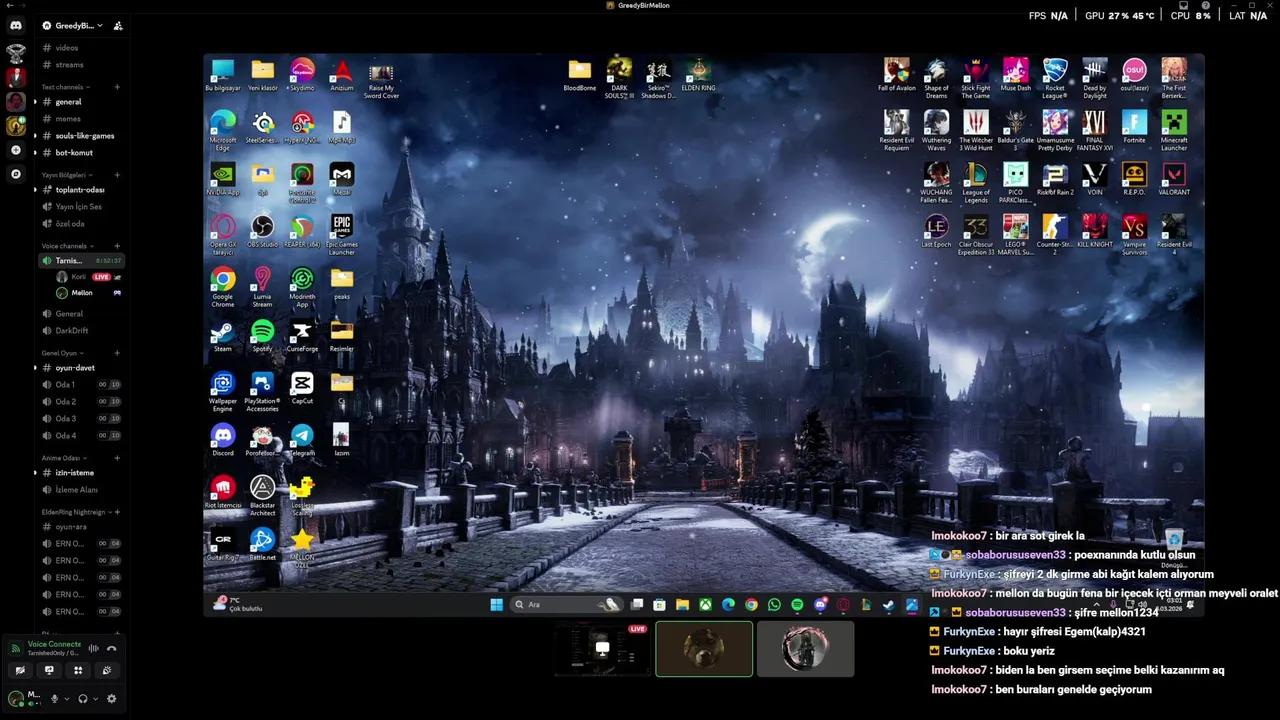Screen dimensions: 1280x720
Task: Select Mellon user in voice channel
Action: [x=88, y=293]
